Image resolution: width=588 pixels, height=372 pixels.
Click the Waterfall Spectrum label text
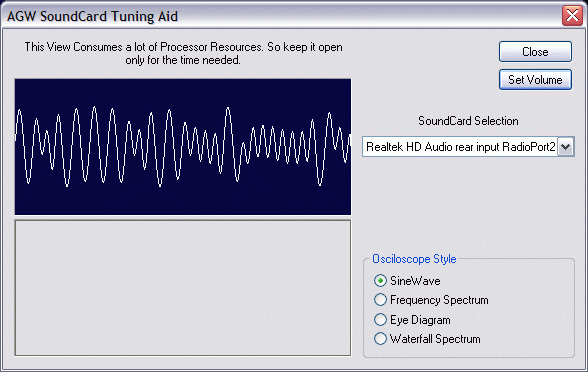[435, 339]
